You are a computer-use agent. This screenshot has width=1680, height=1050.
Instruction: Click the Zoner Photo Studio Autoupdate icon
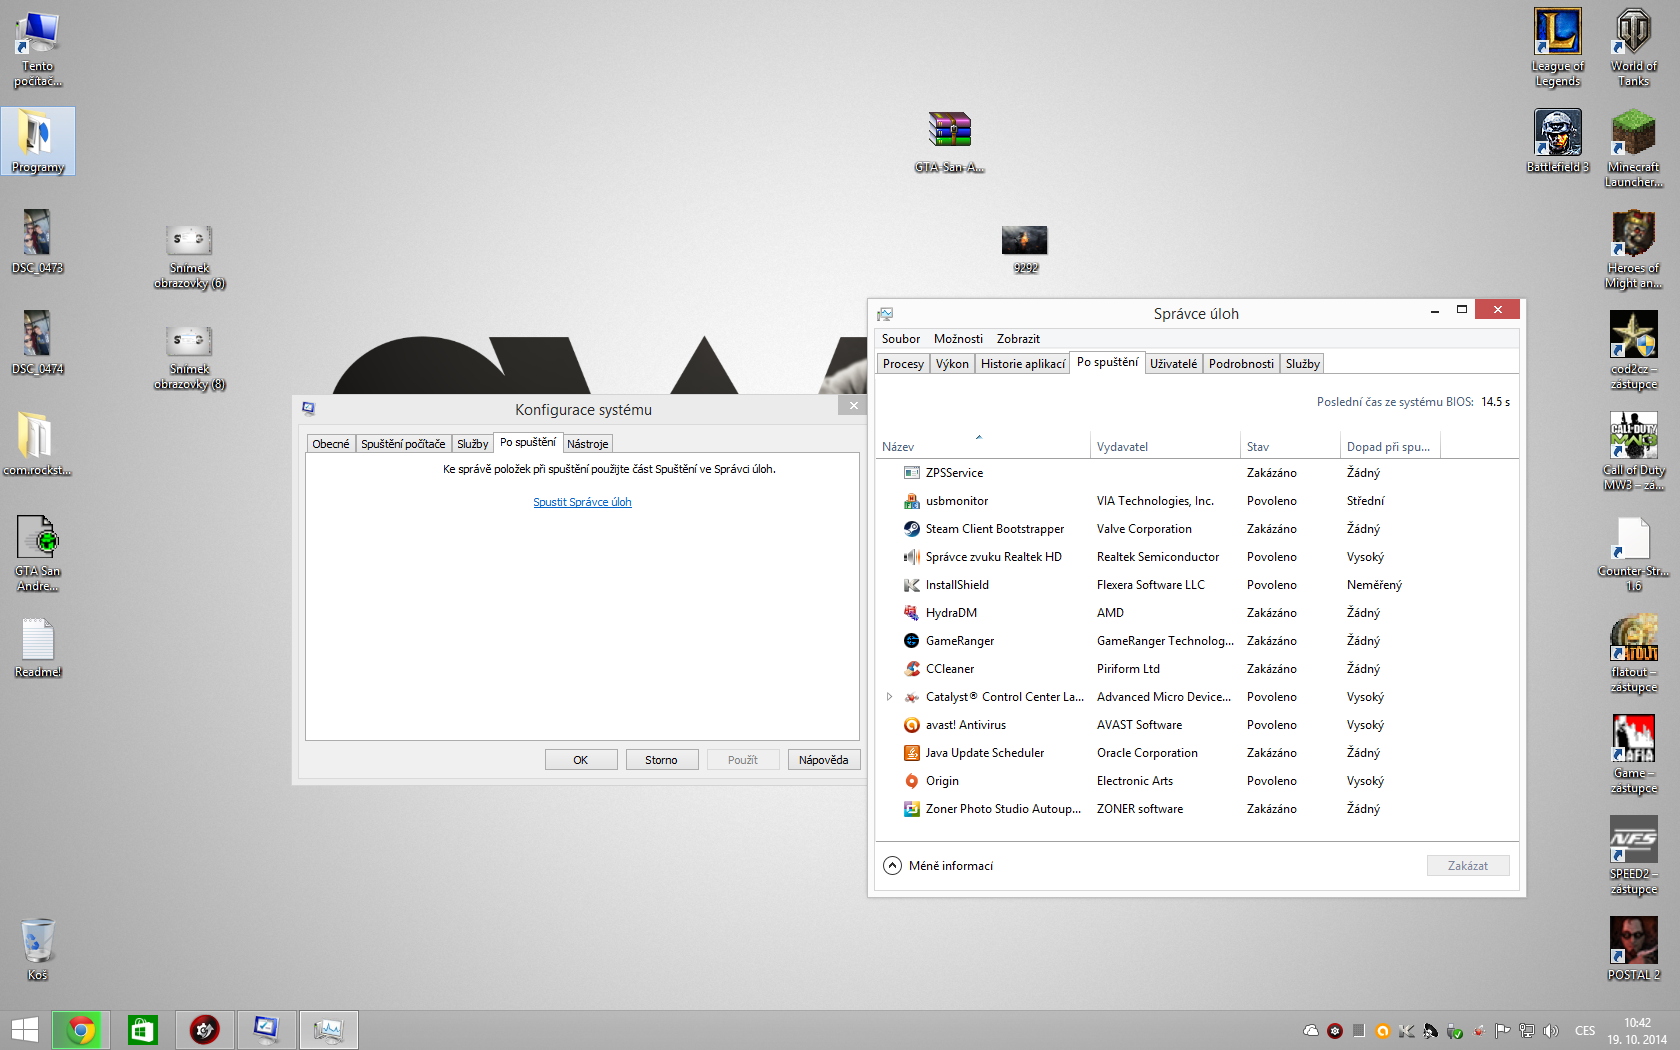coord(911,809)
